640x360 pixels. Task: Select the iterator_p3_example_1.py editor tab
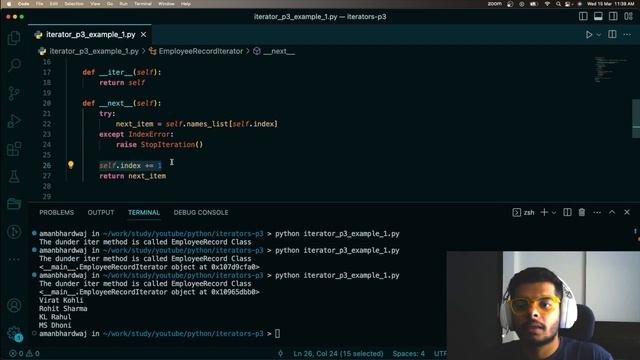90,35
